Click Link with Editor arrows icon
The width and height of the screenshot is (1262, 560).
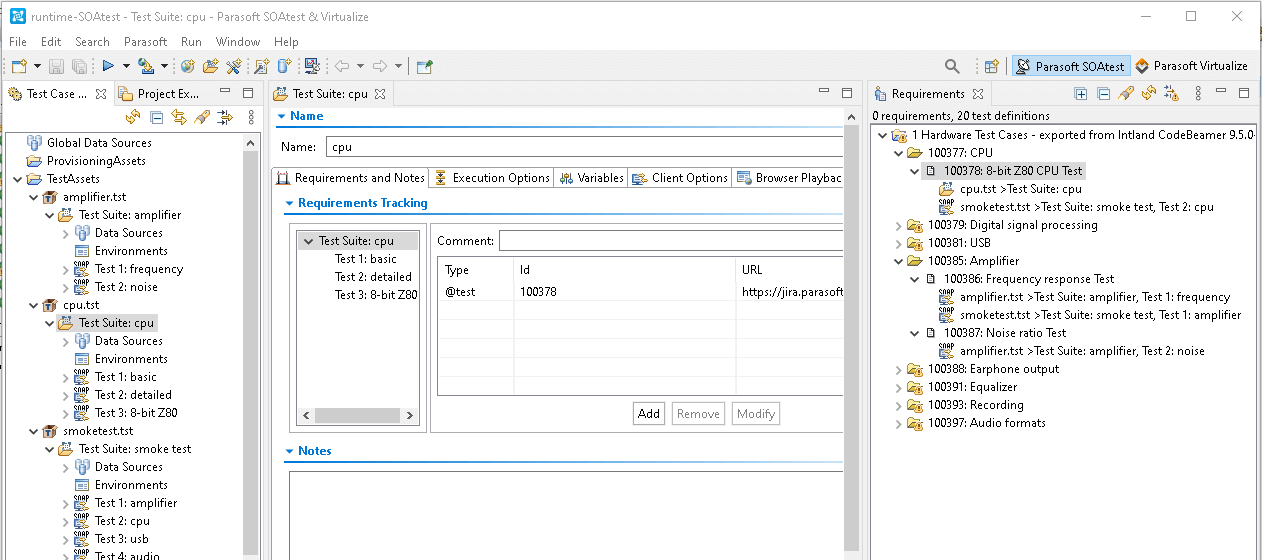coord(179,117)
